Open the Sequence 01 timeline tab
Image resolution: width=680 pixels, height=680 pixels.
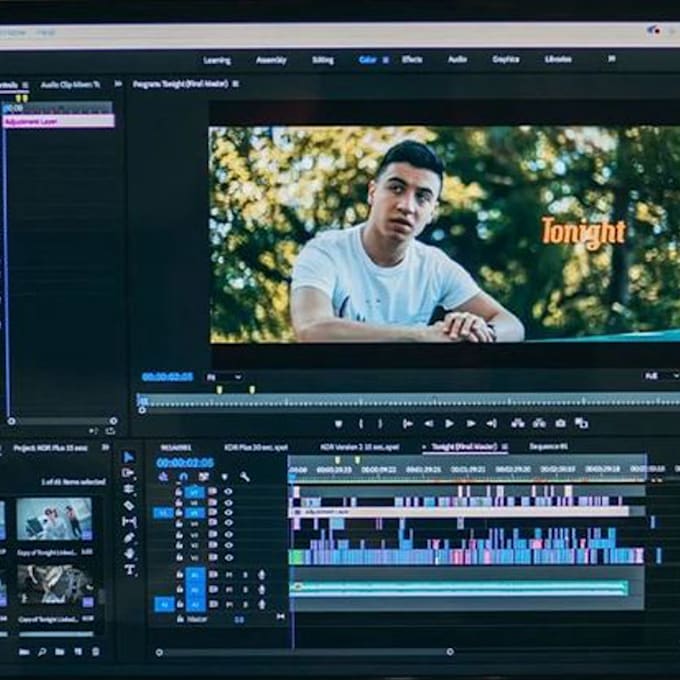click(x=548, y=446)
